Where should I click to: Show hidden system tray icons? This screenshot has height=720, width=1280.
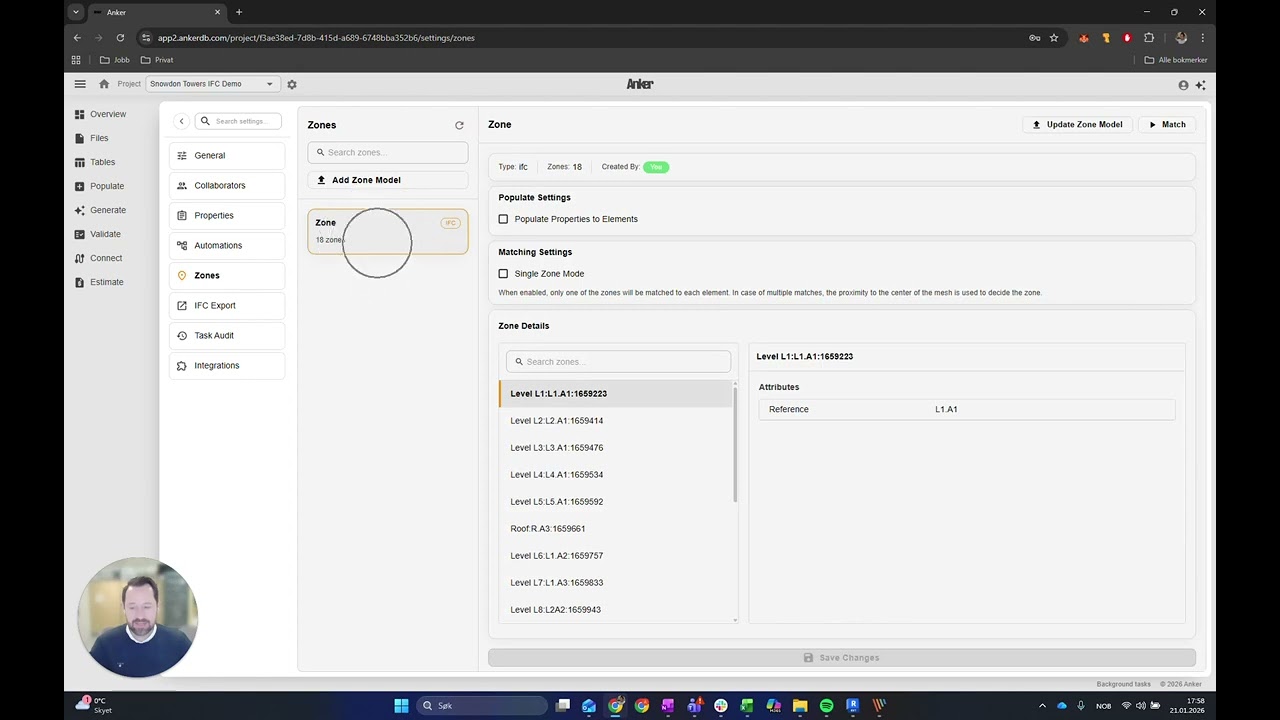[1042, 706]
